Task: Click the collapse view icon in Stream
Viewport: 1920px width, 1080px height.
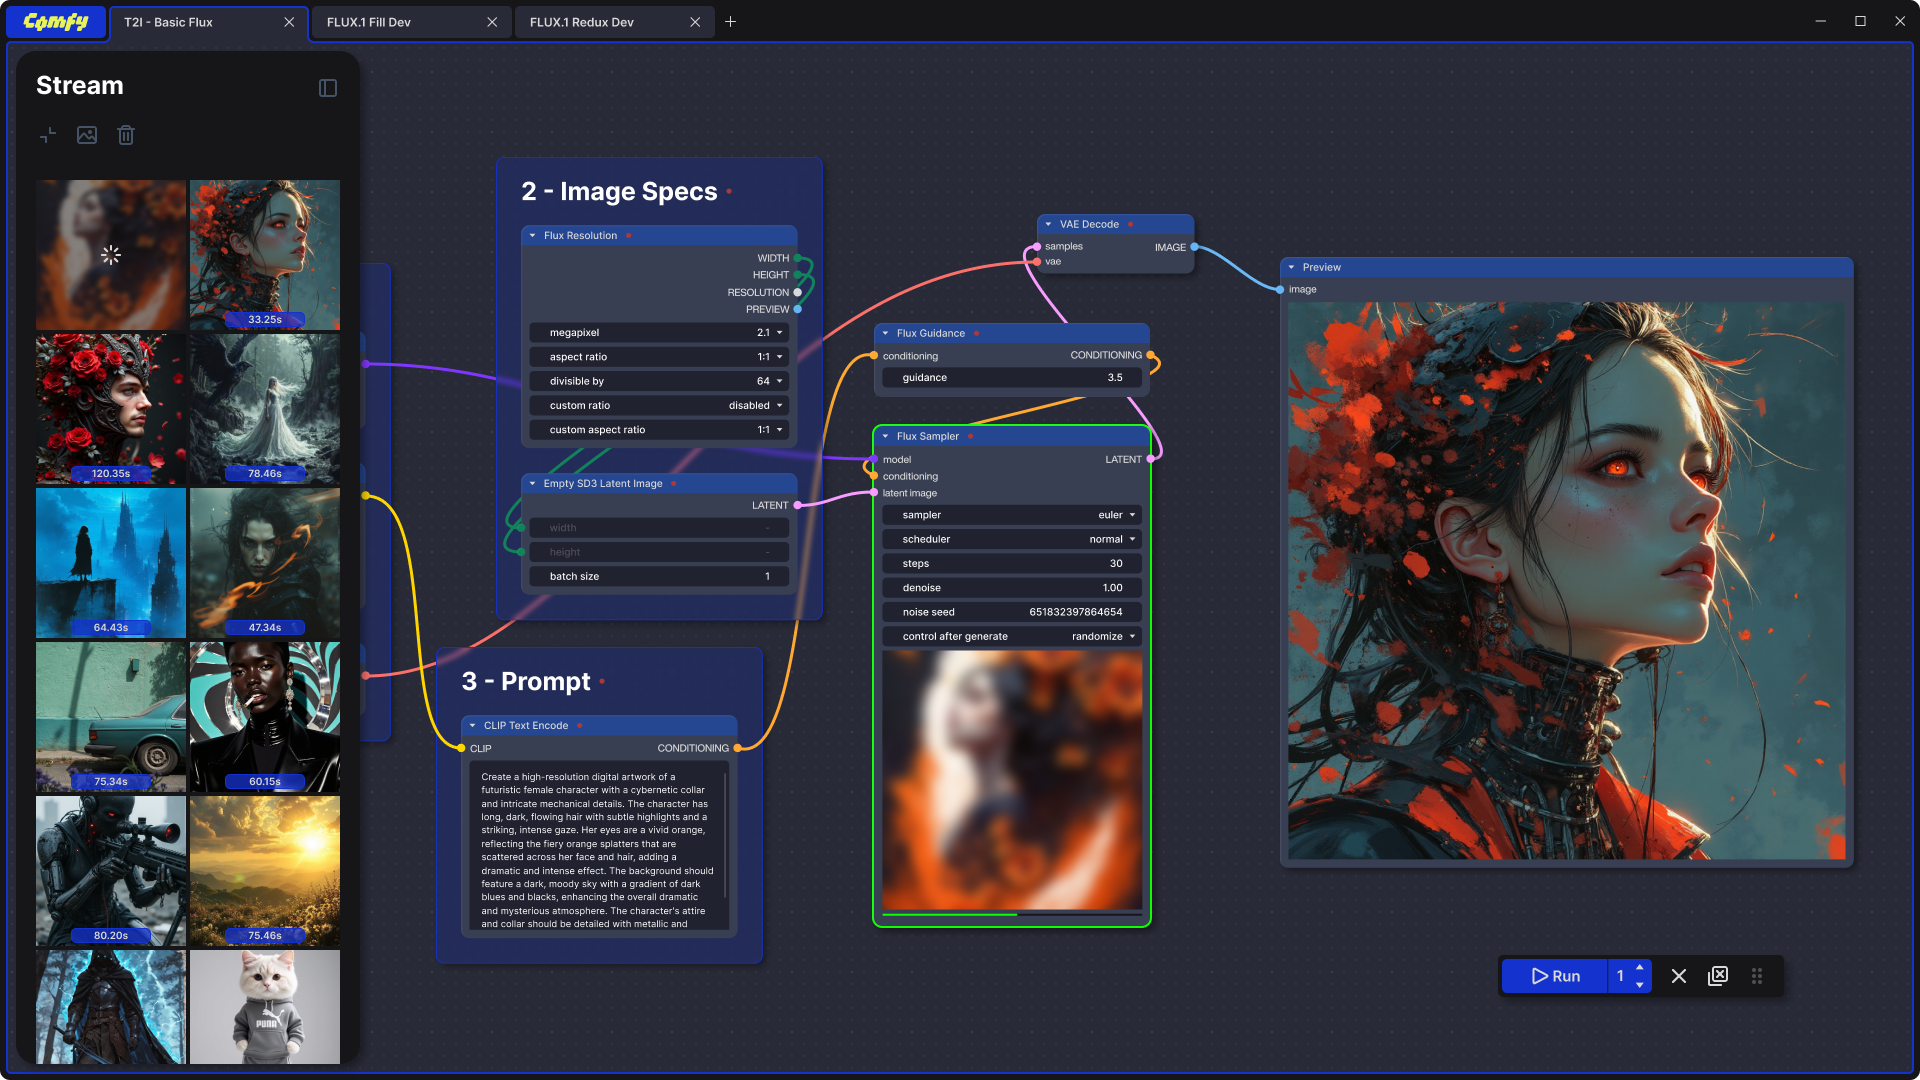Action: (48, 135)
